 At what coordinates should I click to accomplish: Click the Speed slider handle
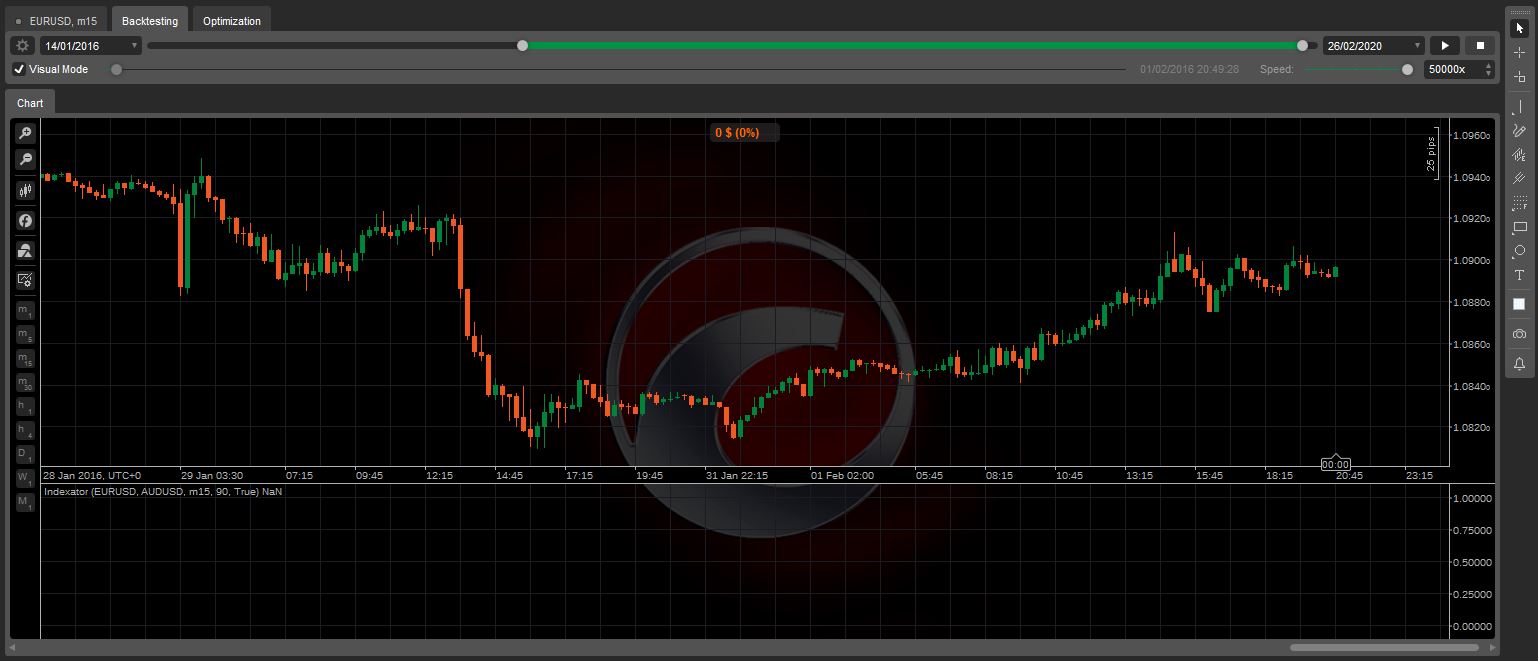[1408, 69]
